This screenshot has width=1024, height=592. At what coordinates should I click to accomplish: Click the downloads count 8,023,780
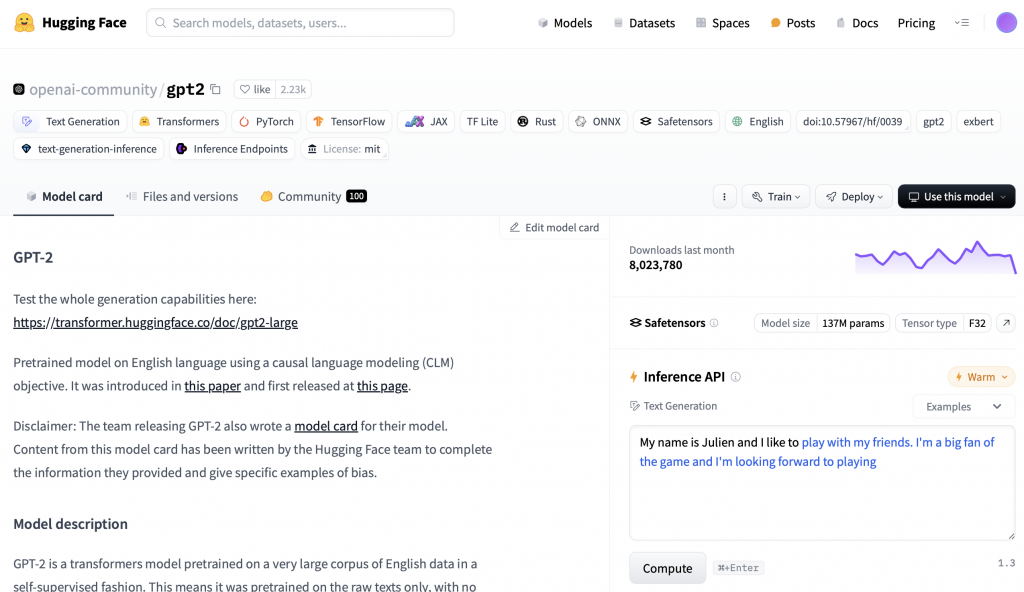(x=656, y=265)
